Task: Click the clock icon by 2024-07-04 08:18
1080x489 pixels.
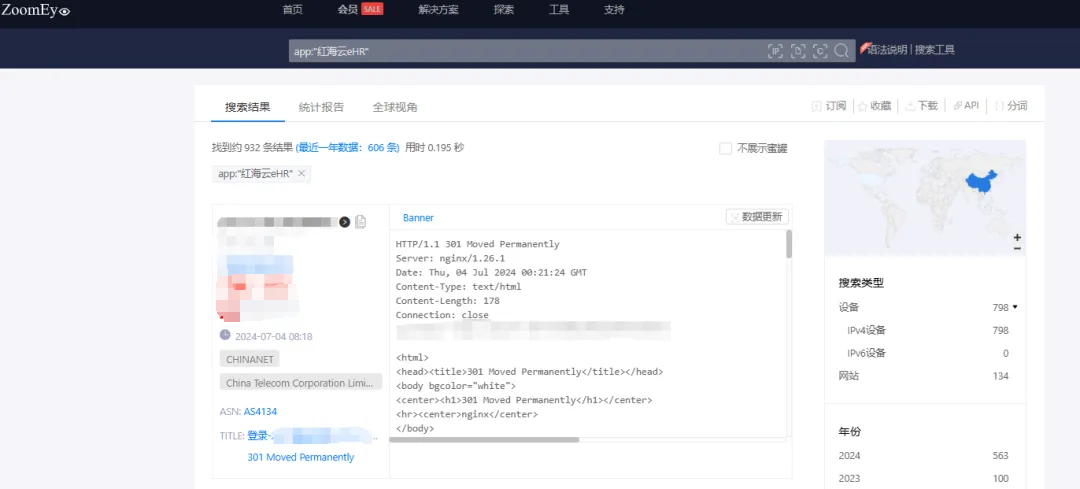Action: 225,335
